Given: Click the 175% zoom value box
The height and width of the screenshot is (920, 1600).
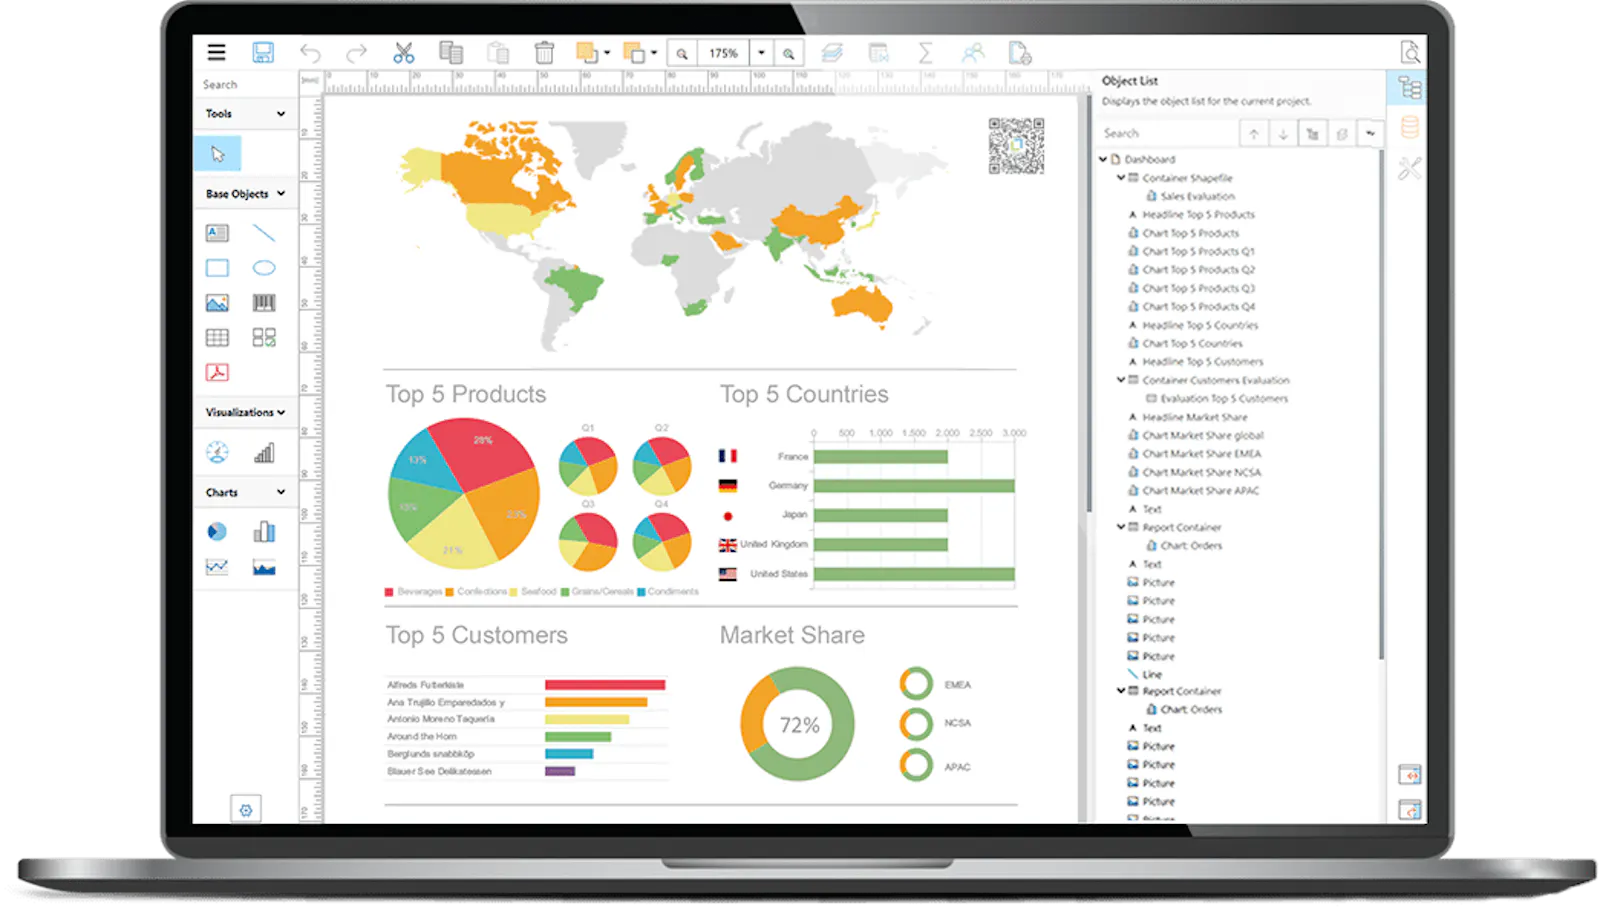Looking at the screenshot, I should coord(723,54).
